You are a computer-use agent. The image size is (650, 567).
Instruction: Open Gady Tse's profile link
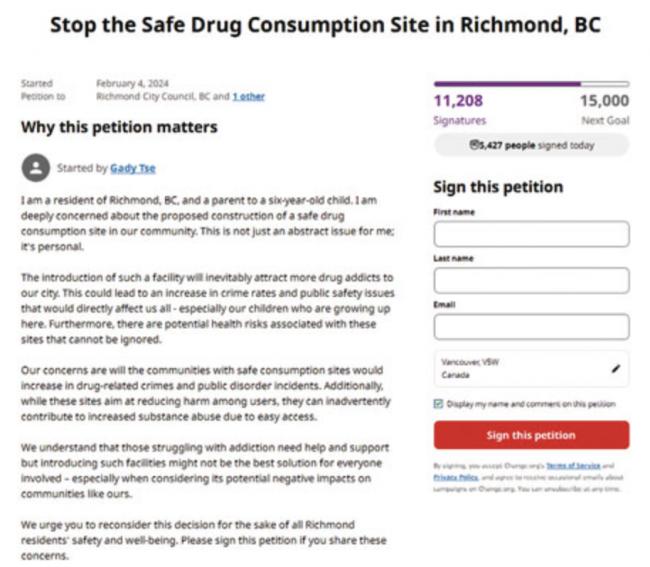click(132, 168)
